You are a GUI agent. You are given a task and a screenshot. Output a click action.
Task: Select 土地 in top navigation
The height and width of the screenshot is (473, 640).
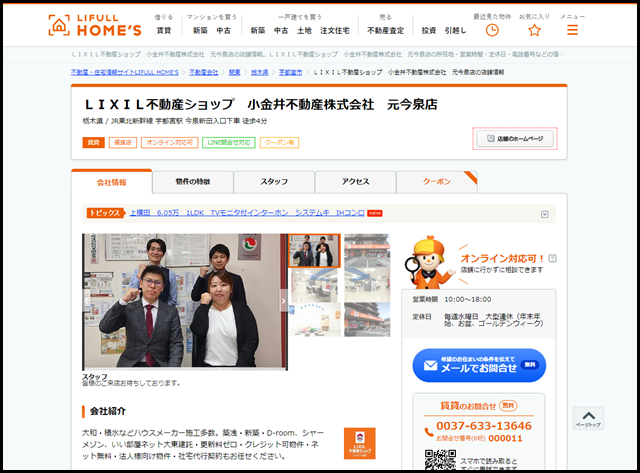click(304, 31)
